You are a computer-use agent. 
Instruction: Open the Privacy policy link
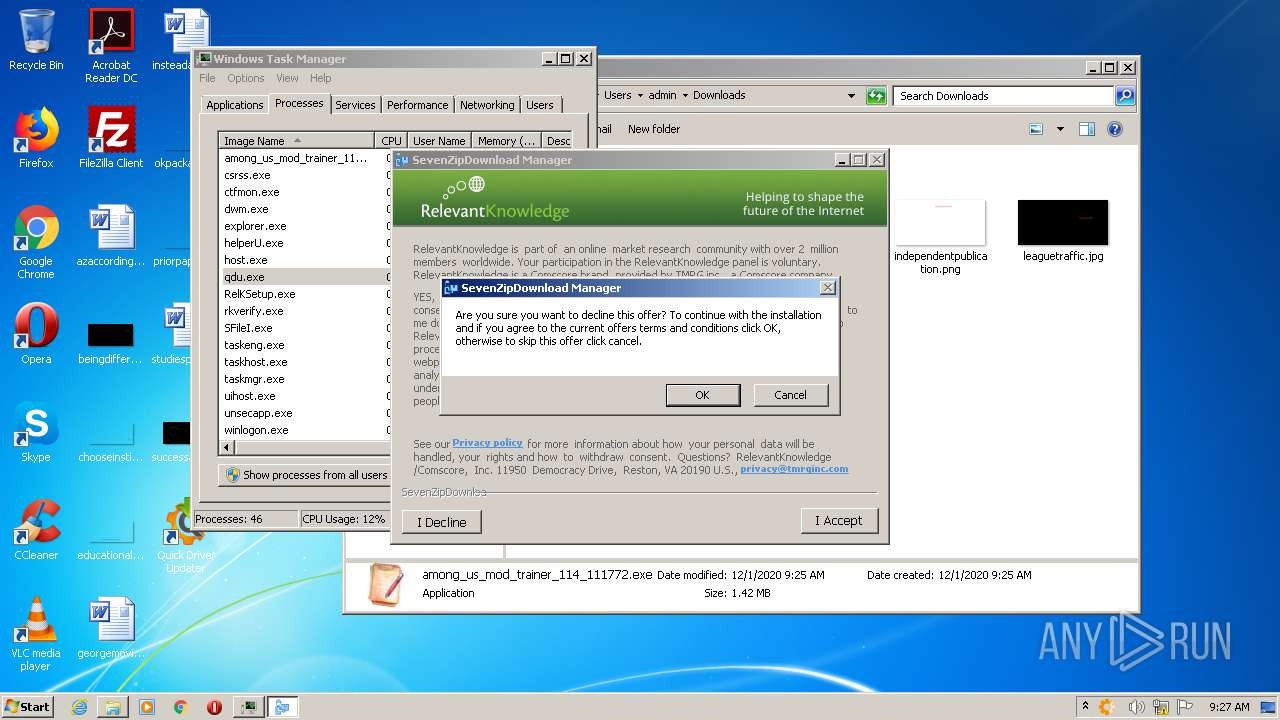coord(487,443)
